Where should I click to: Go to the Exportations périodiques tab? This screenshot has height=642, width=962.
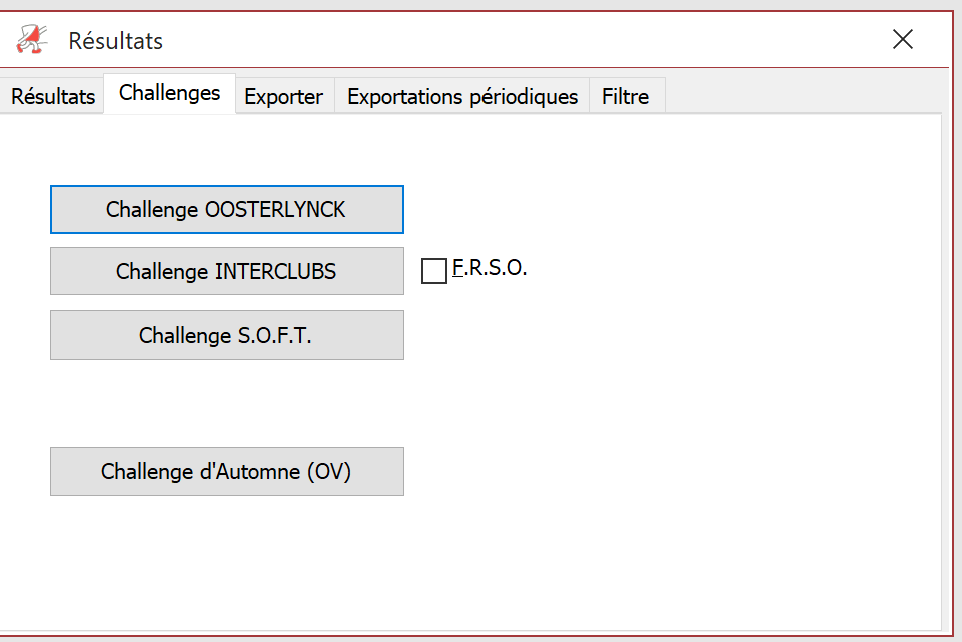pyautogui.click(x=463, y=96)
